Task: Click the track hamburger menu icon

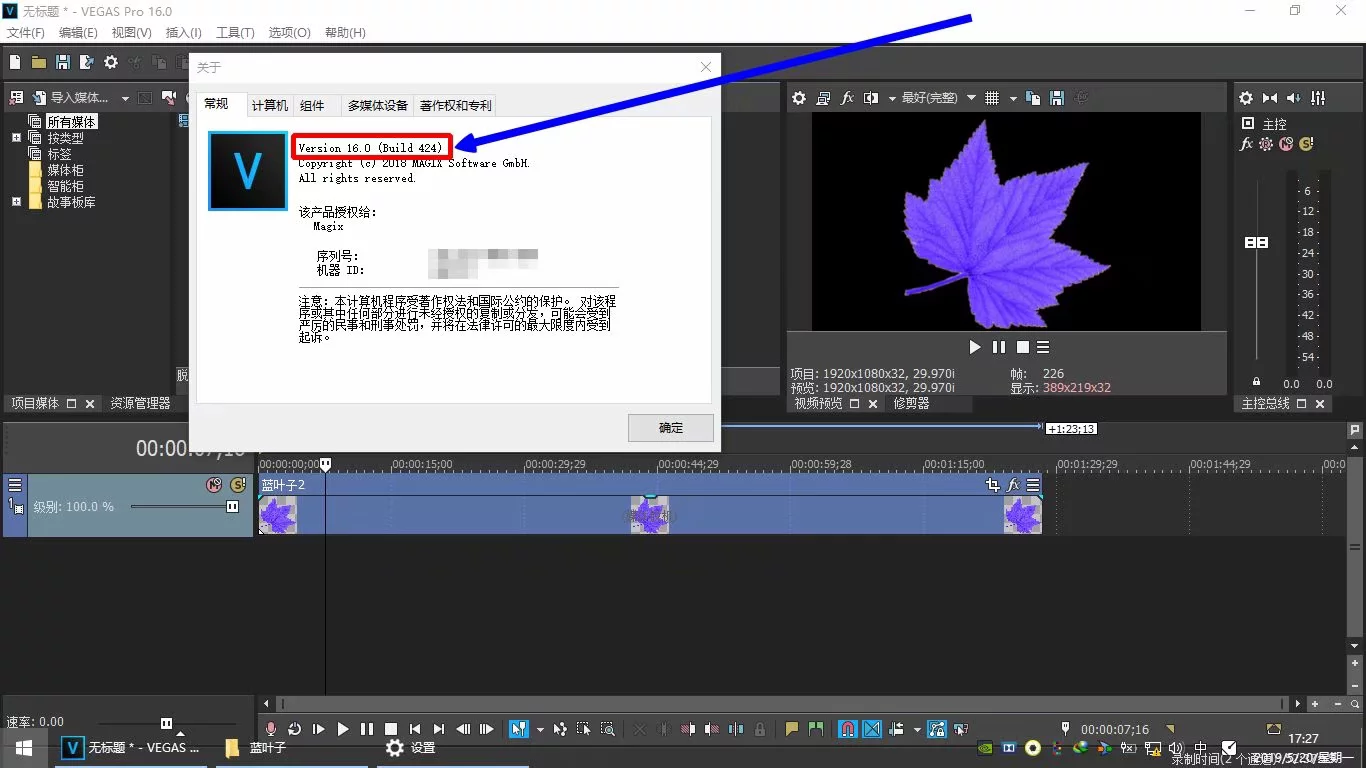Action: click(15, 485)
